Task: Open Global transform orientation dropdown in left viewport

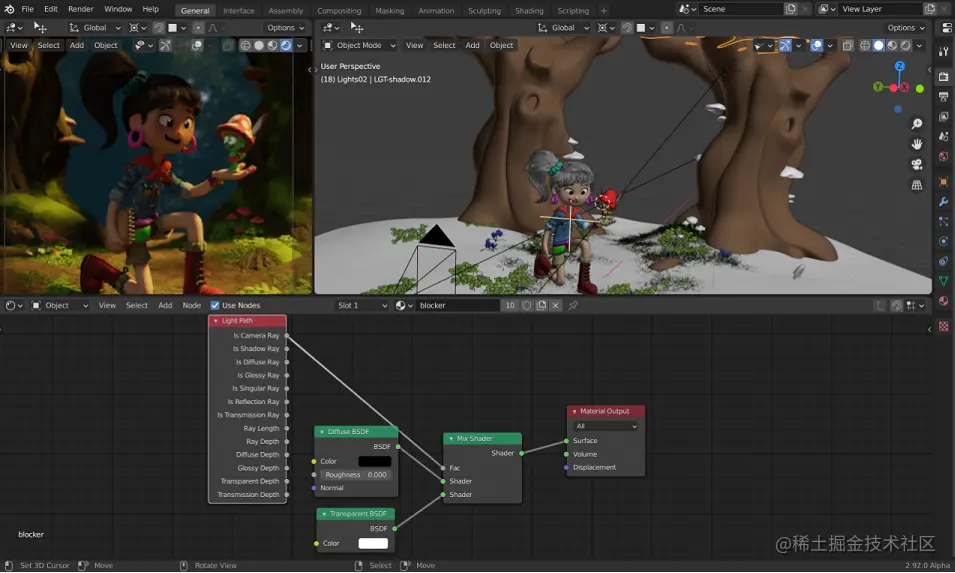Action: click(x=94, y=28)
